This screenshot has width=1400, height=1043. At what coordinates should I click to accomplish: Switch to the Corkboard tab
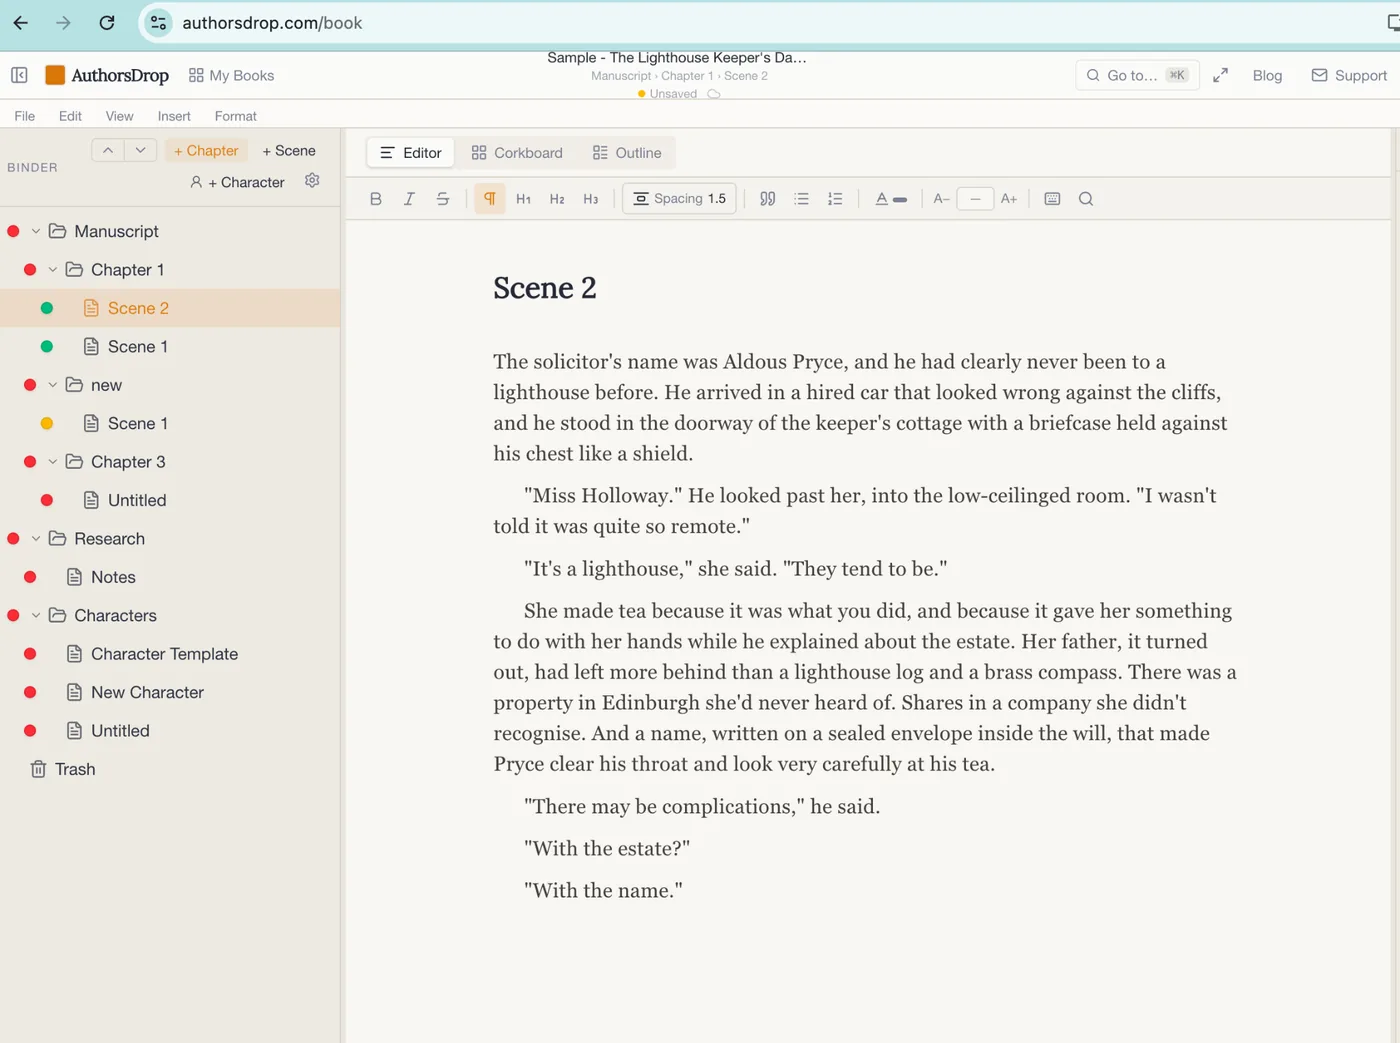click(x=517, y=153)
